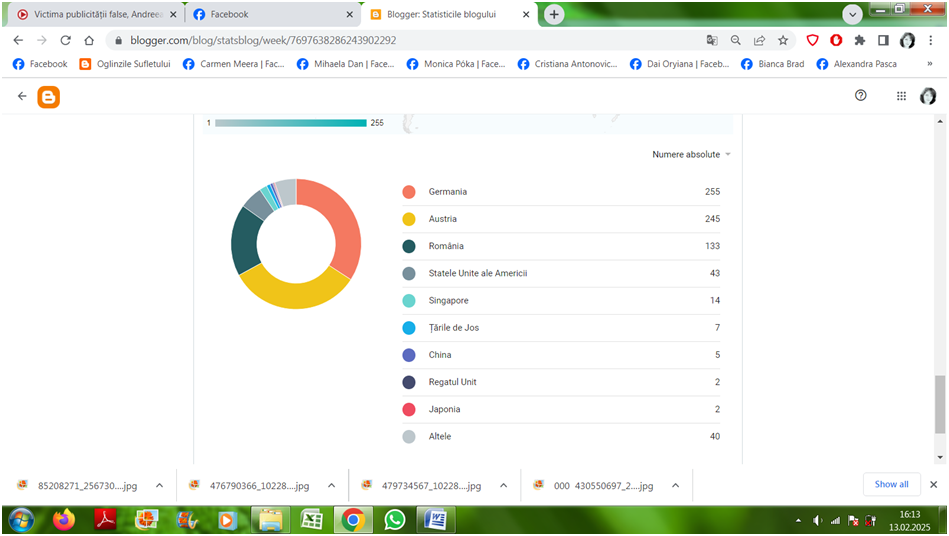Open the Carmen Meera bookmark
Screen dimensions: 949x536
(234, 64)
